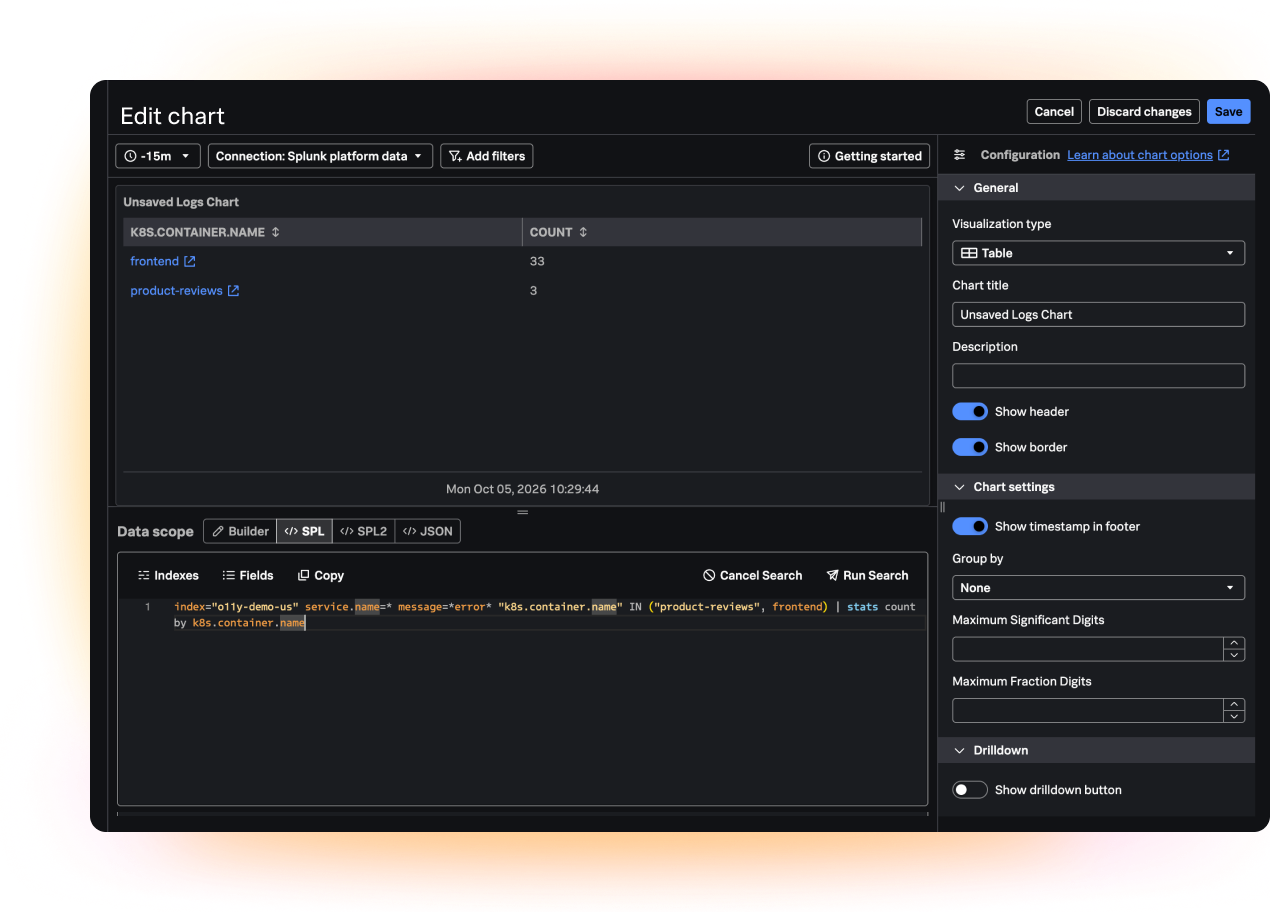The image size is (1270, 912).
Task: Click the count value 33
Action: point(537,261)
